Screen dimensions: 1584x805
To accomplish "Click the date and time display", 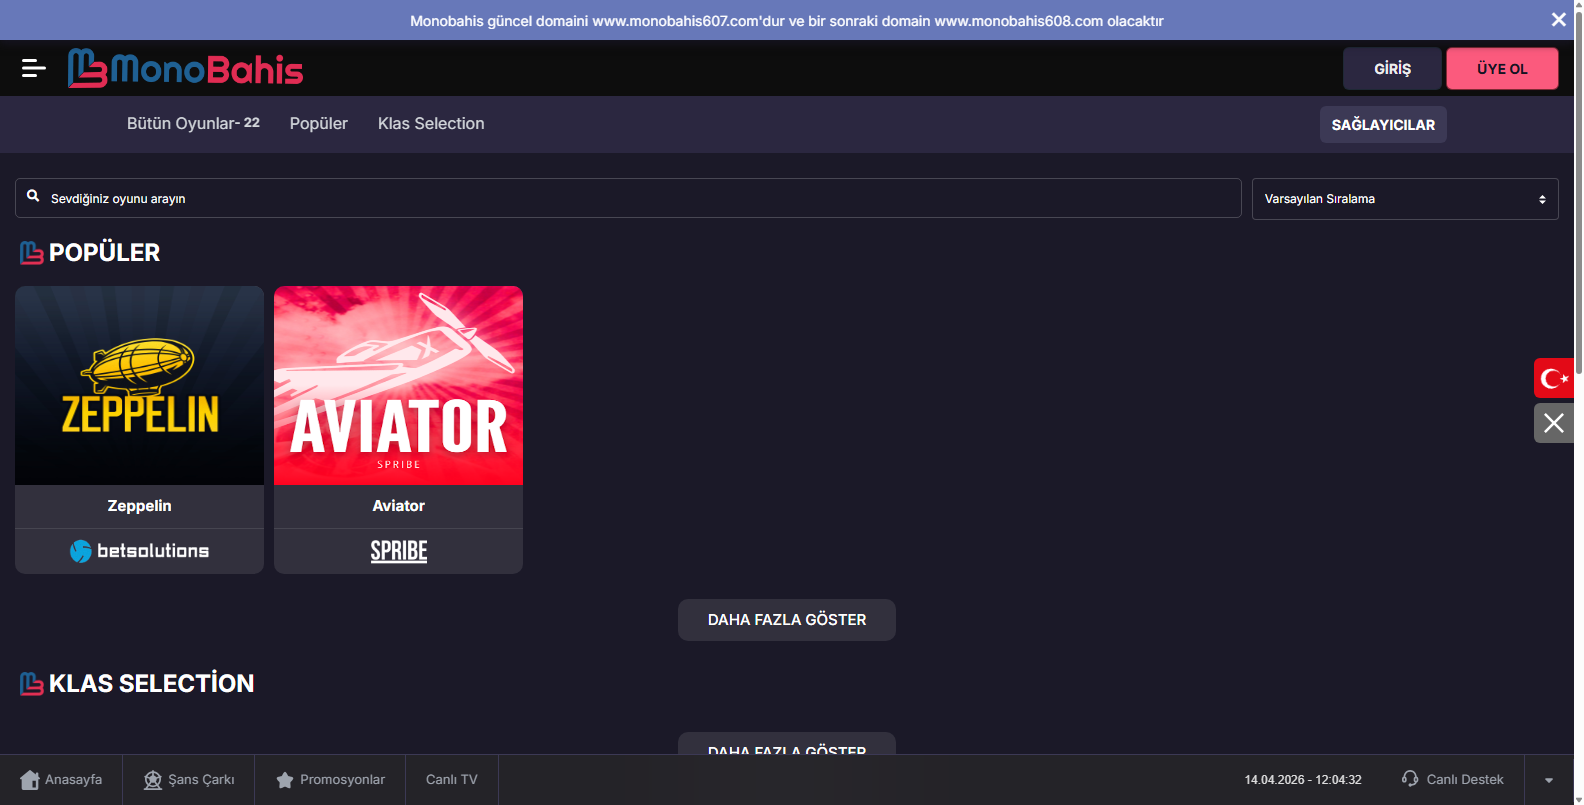I will [x=1303, y=780].
